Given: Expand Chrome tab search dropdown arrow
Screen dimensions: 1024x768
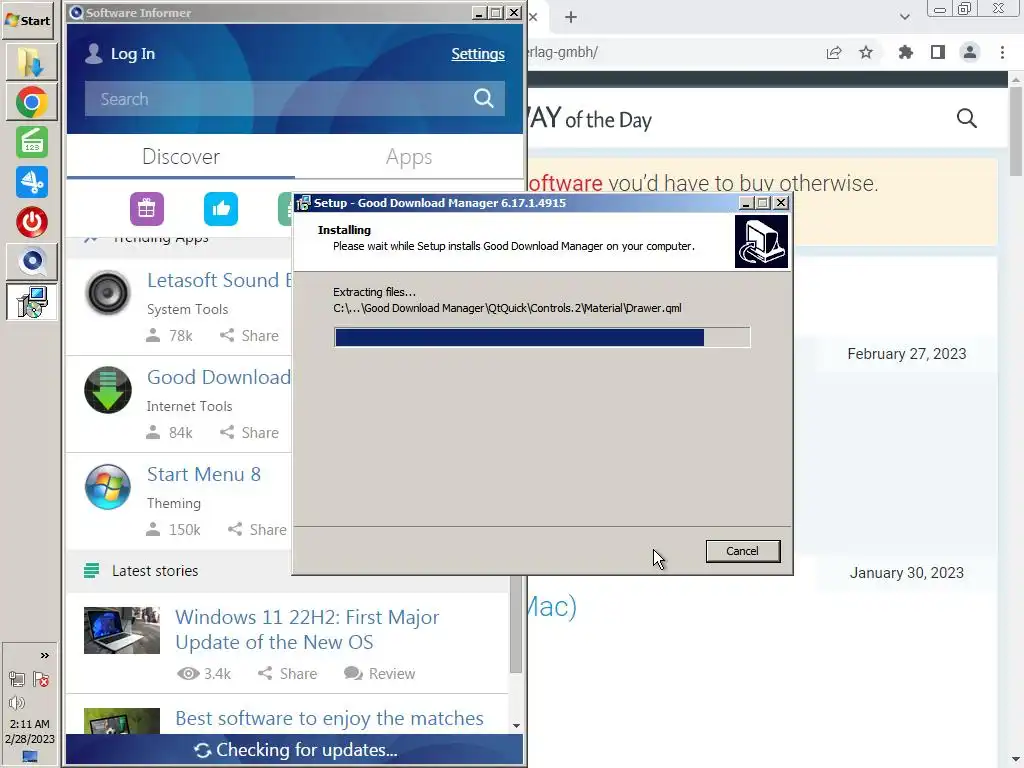Looking at the screenshot, I should pyautogui.click(x=904, y=17).
